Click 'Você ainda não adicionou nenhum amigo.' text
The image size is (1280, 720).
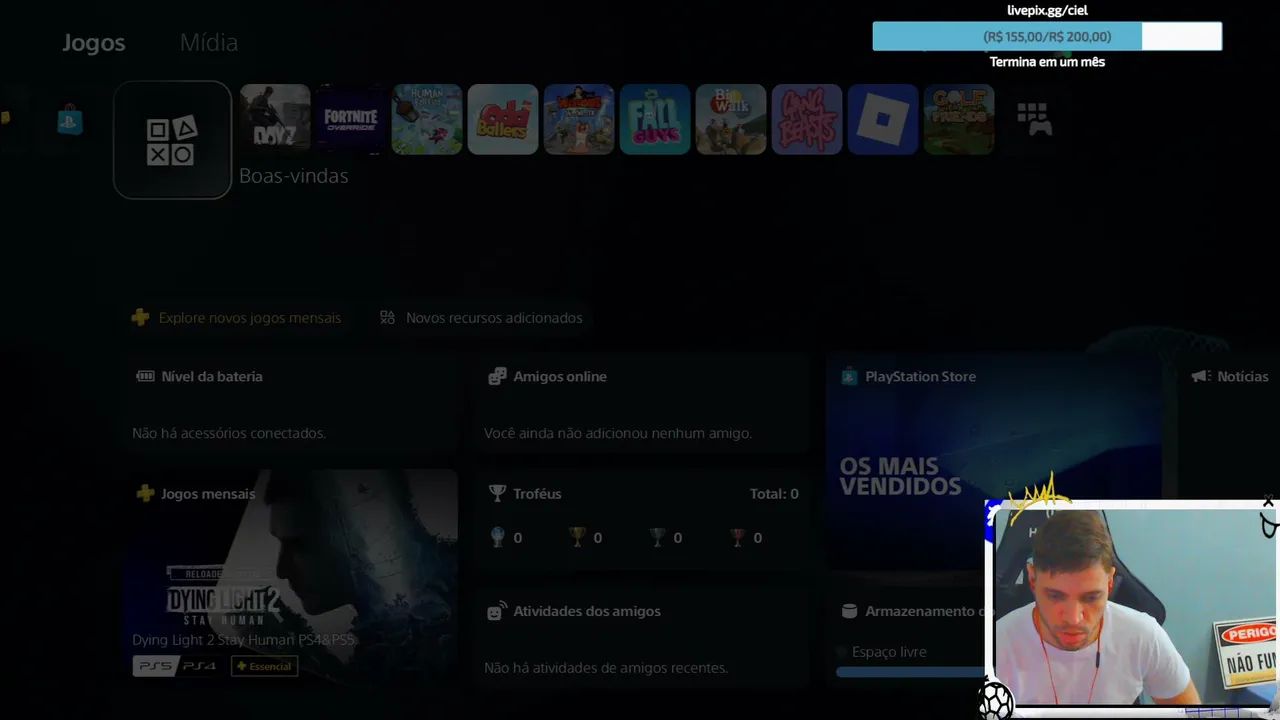618,433
